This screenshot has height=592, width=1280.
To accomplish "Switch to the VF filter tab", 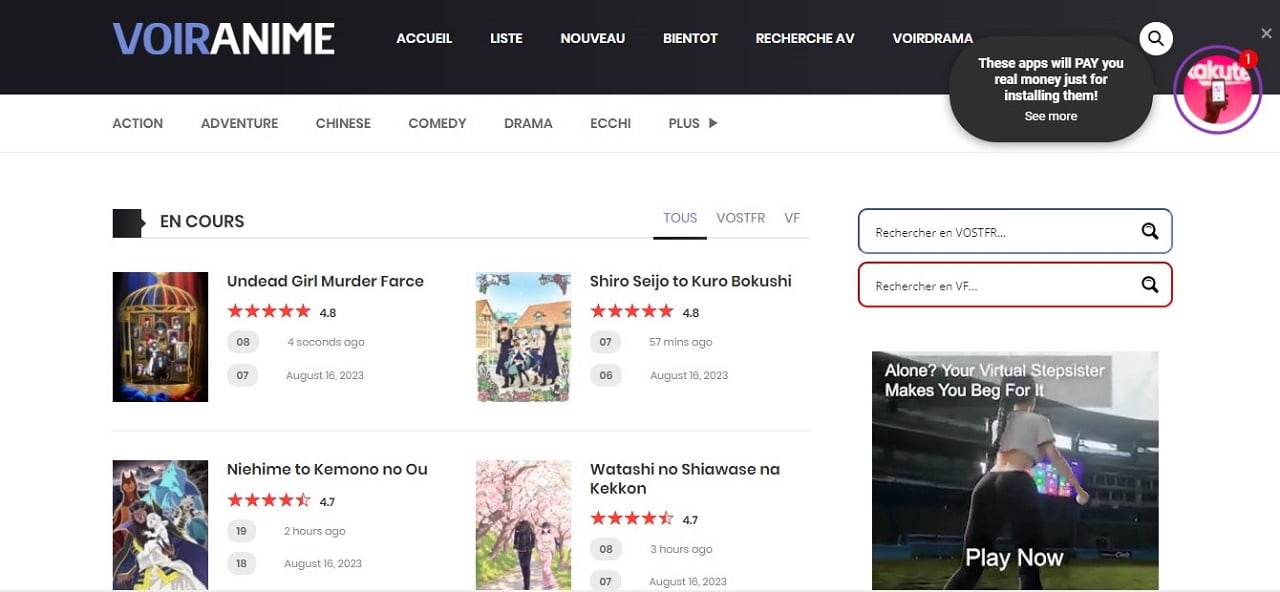I will (792, 218).
